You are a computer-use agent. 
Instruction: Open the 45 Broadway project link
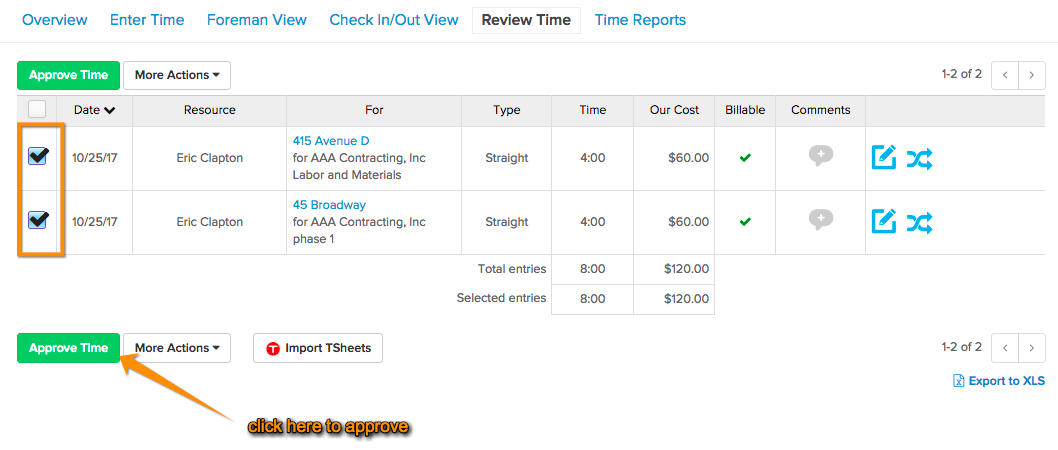(x=329, y=204)
